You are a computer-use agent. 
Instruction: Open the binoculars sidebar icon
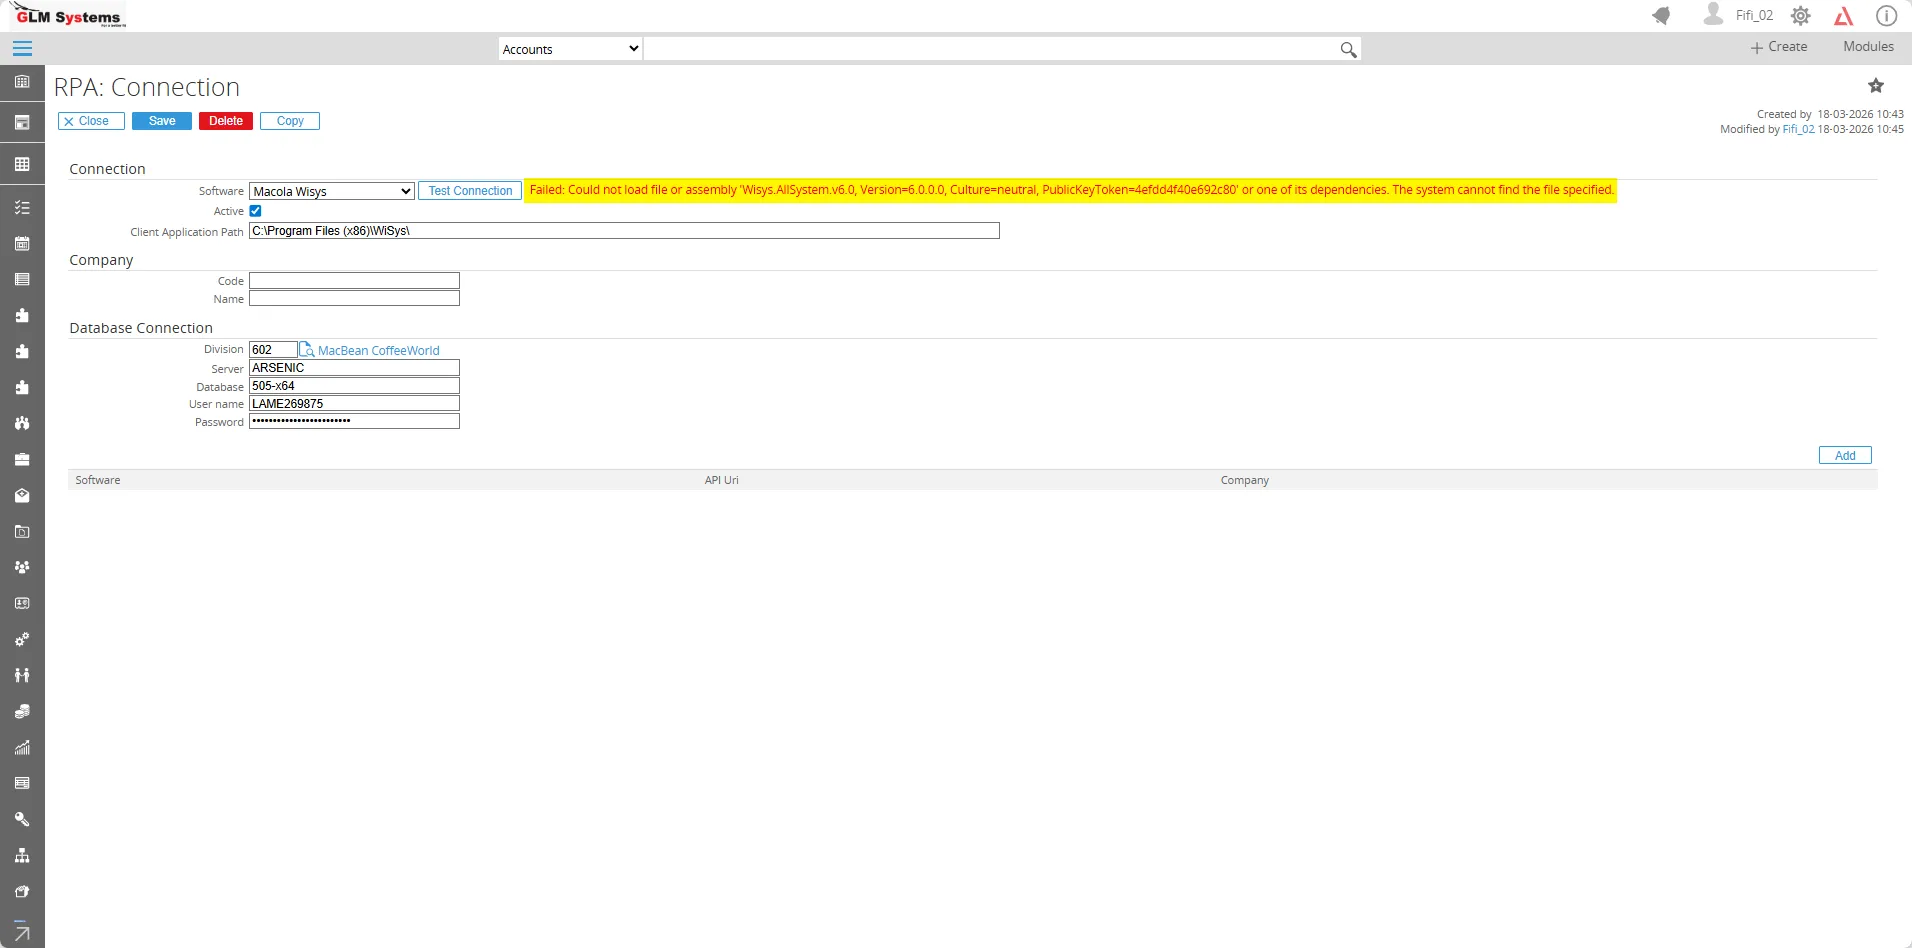tap(22, 423)
